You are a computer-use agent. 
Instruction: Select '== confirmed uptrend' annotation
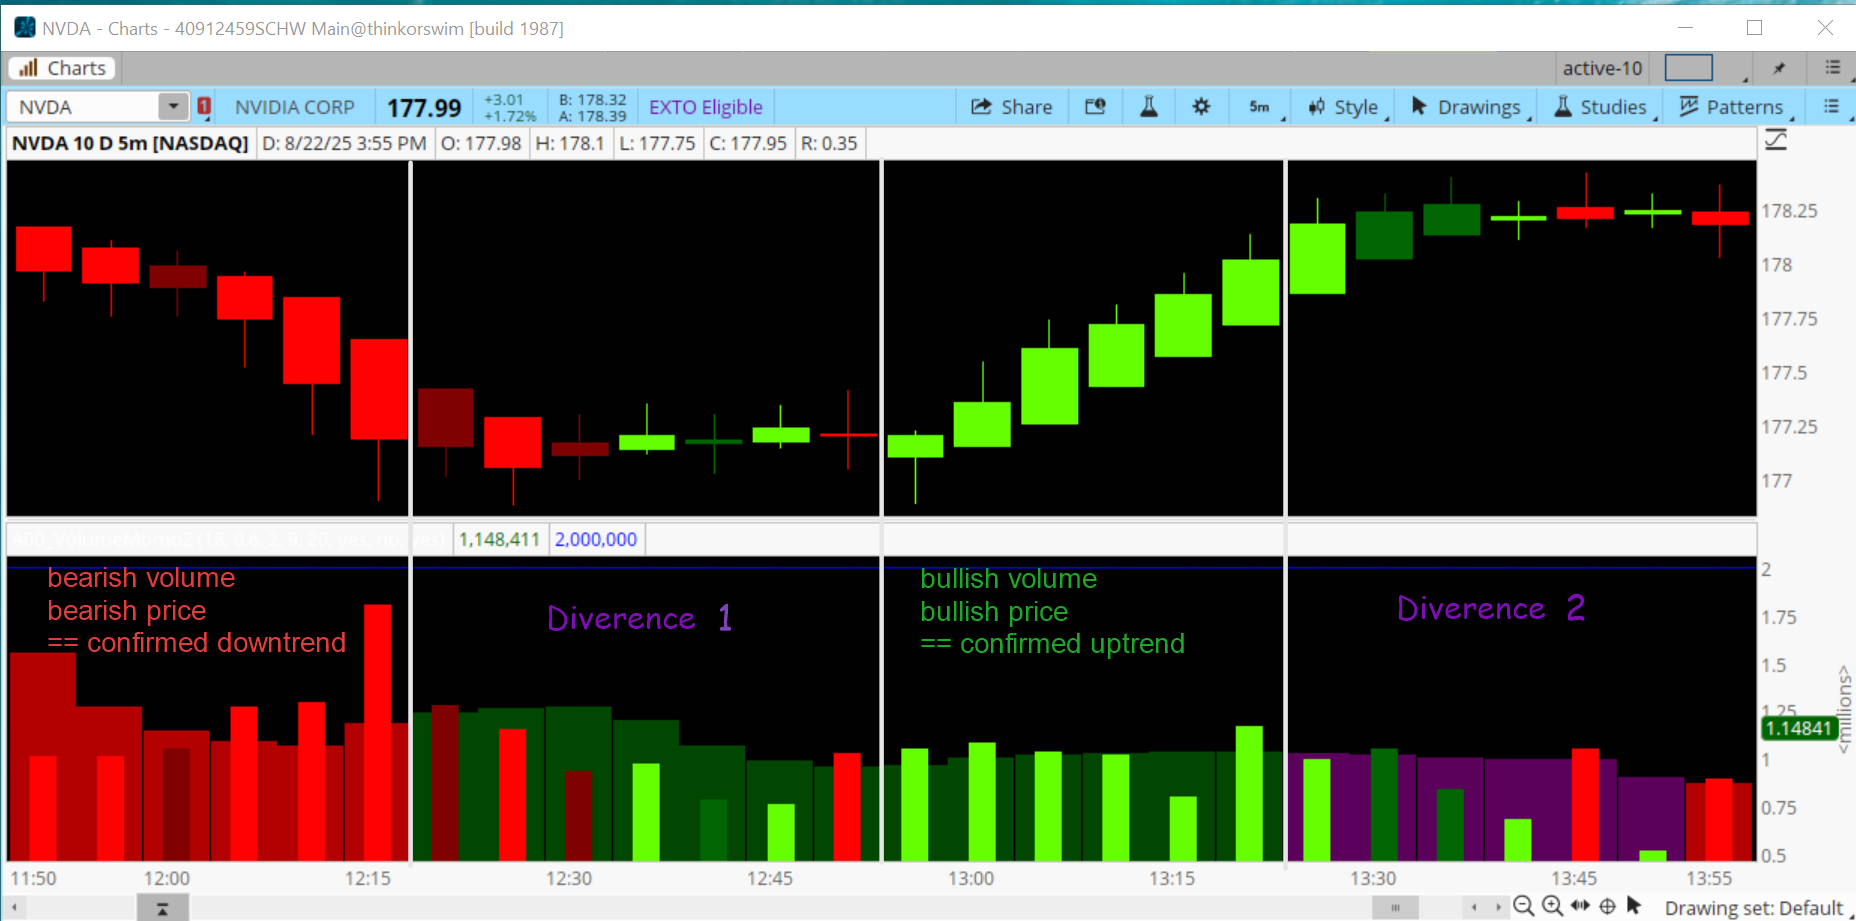[1052, 644]
